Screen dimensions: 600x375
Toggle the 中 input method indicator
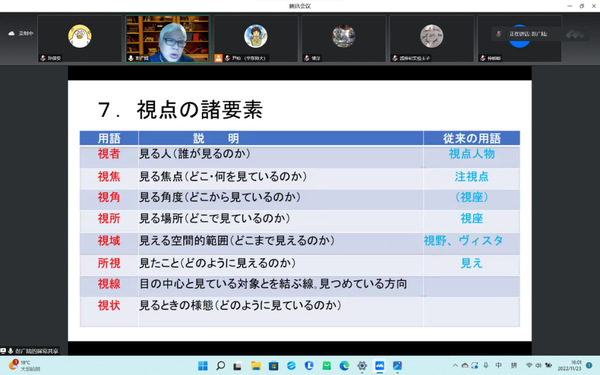499,365
